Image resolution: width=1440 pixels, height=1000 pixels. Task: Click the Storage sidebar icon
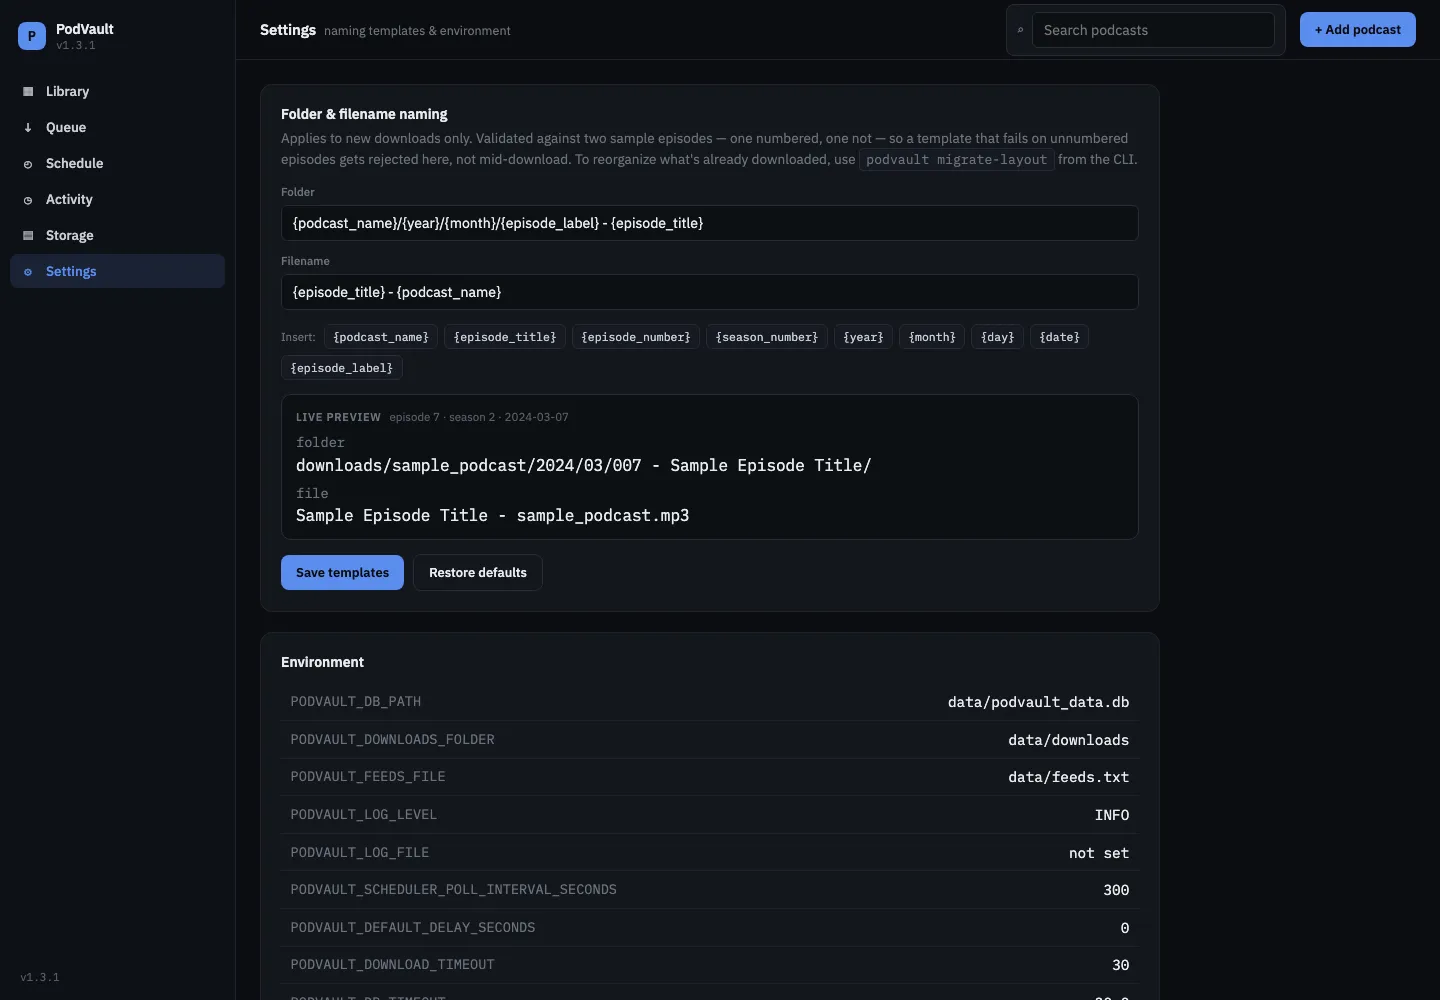click(x=28, y=235)
